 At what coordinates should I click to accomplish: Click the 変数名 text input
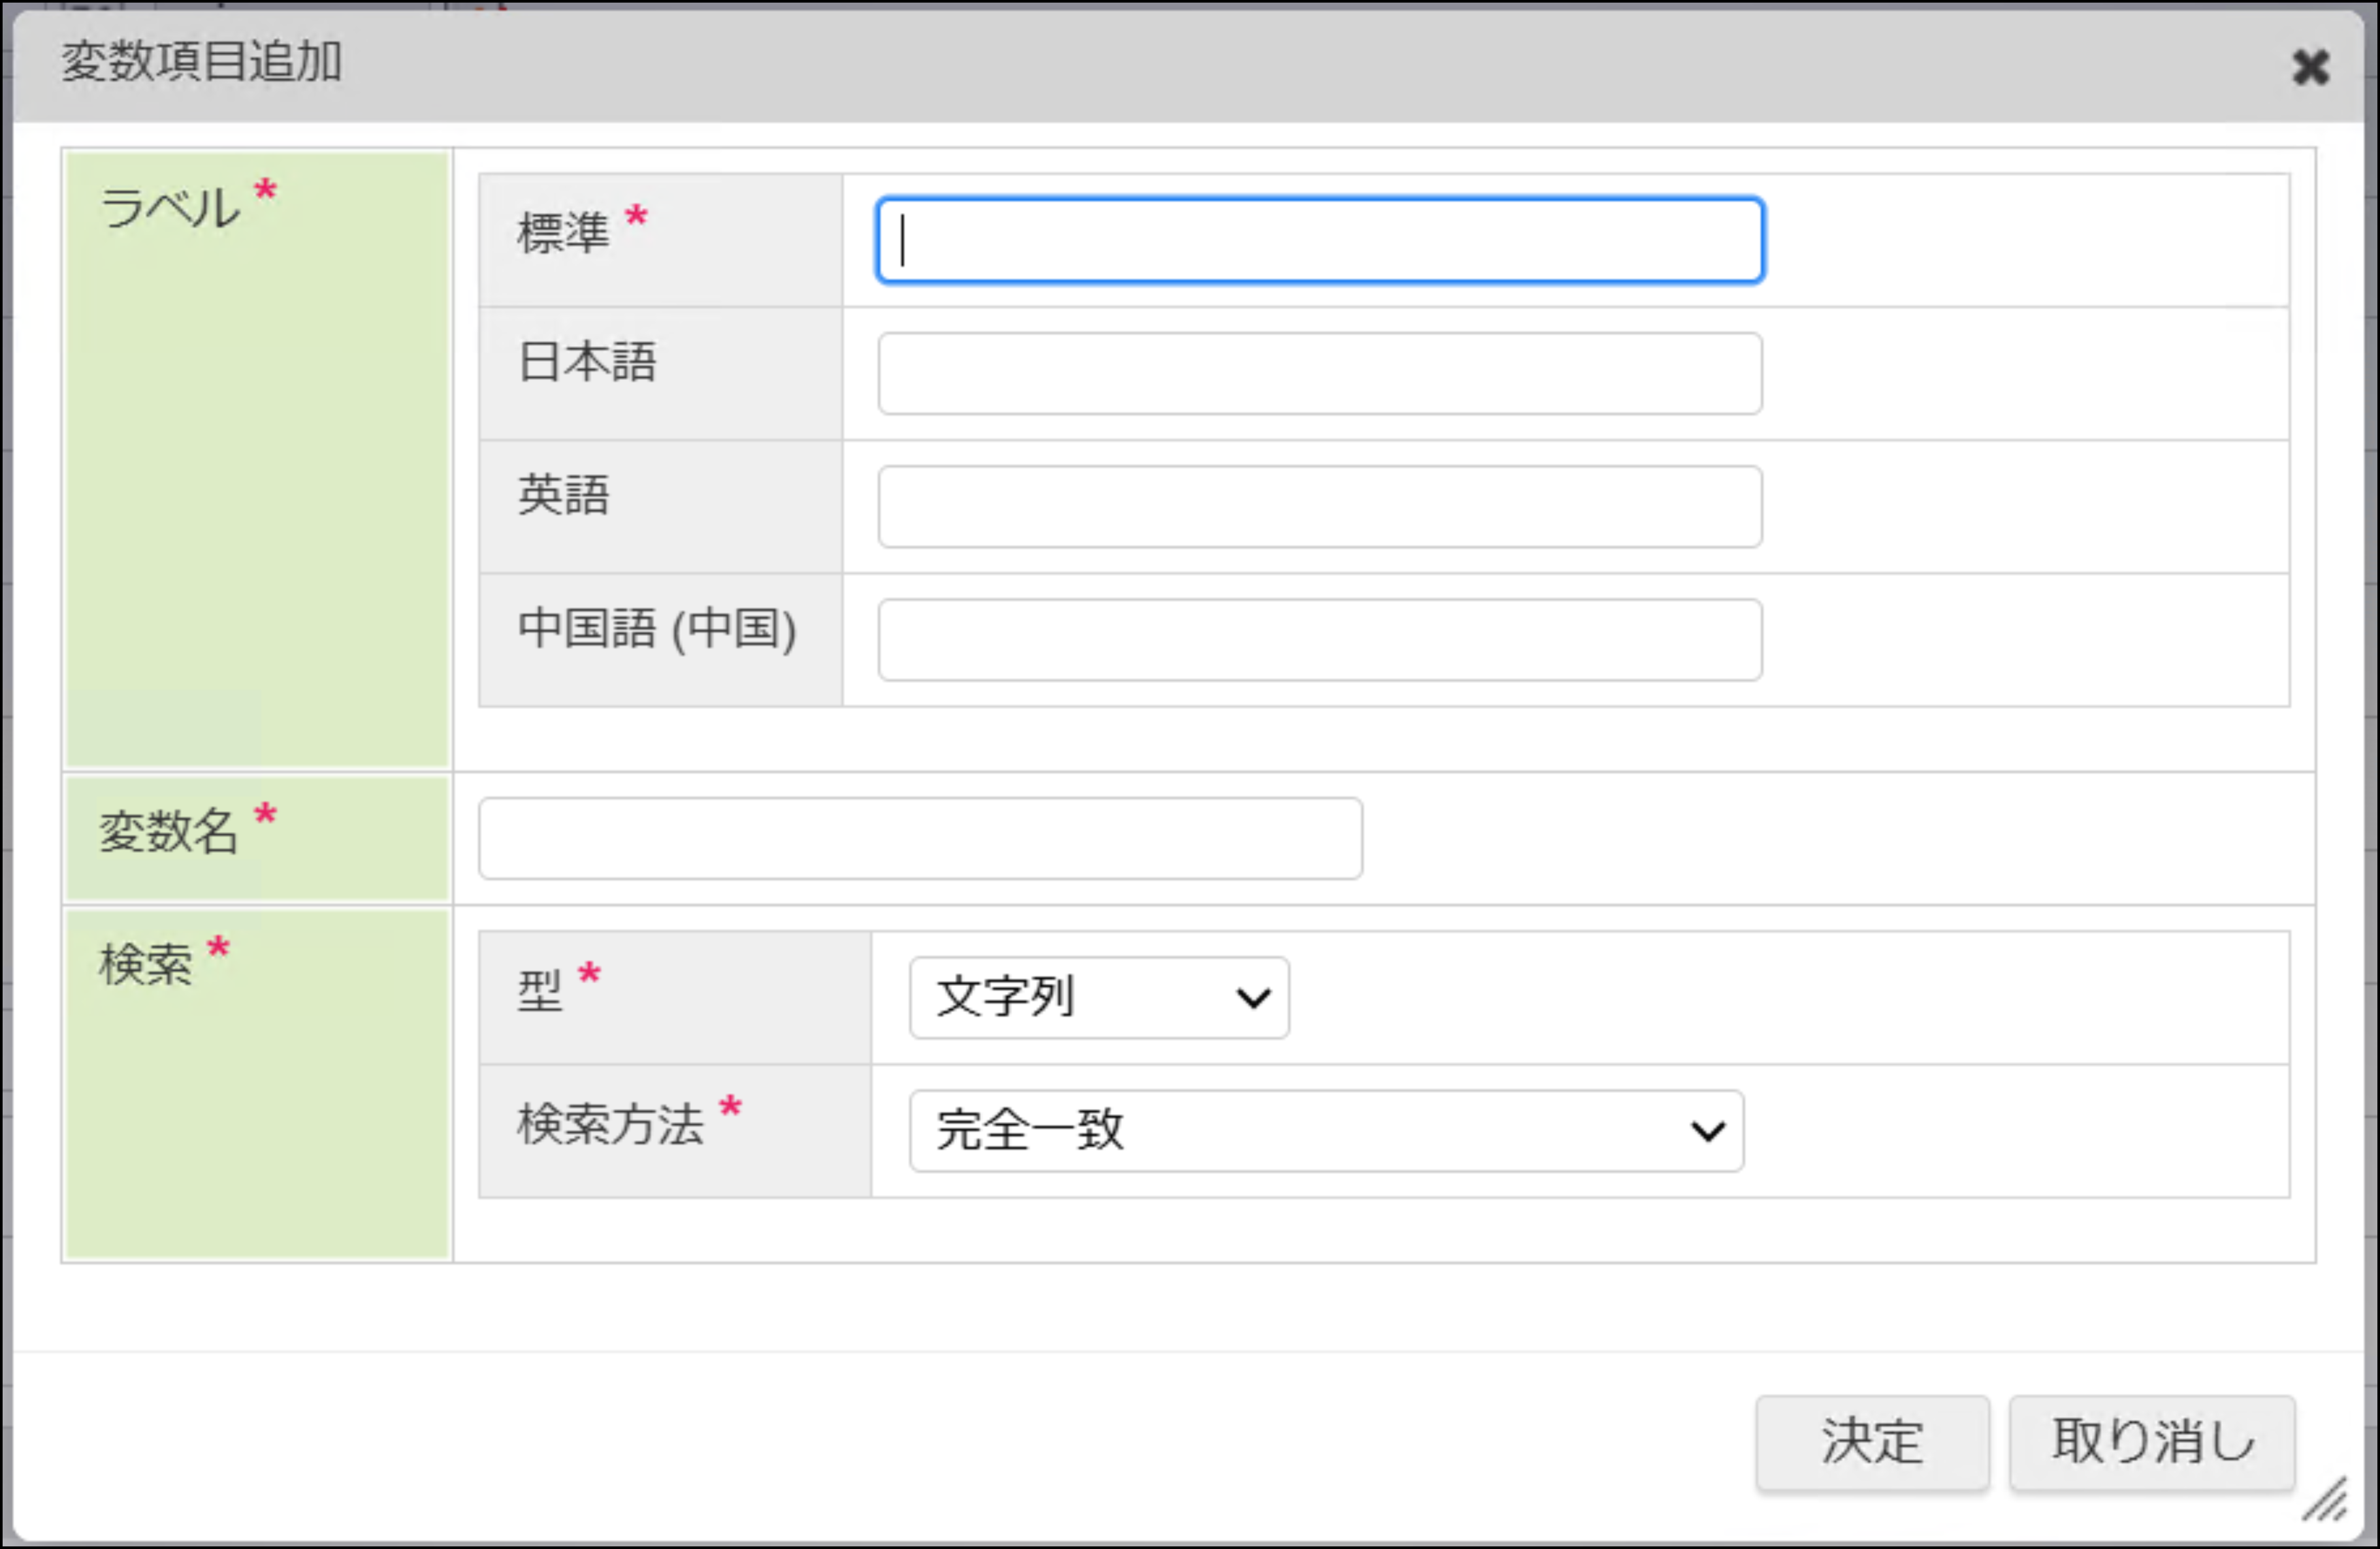[x=919, y=839]
